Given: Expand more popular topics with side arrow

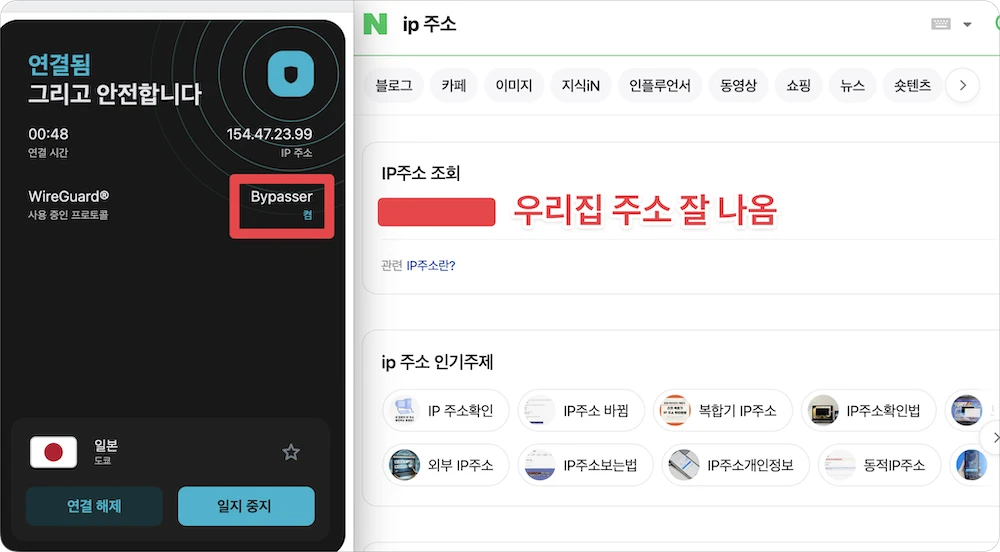Looking at the screenshot, I should [994, 437].
